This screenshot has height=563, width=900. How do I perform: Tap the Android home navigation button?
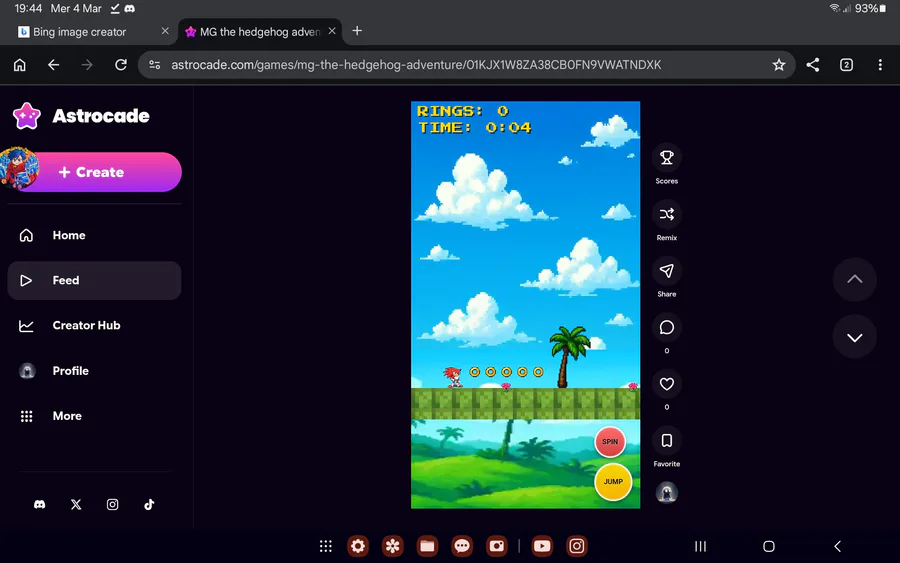[x=769, y=546]
